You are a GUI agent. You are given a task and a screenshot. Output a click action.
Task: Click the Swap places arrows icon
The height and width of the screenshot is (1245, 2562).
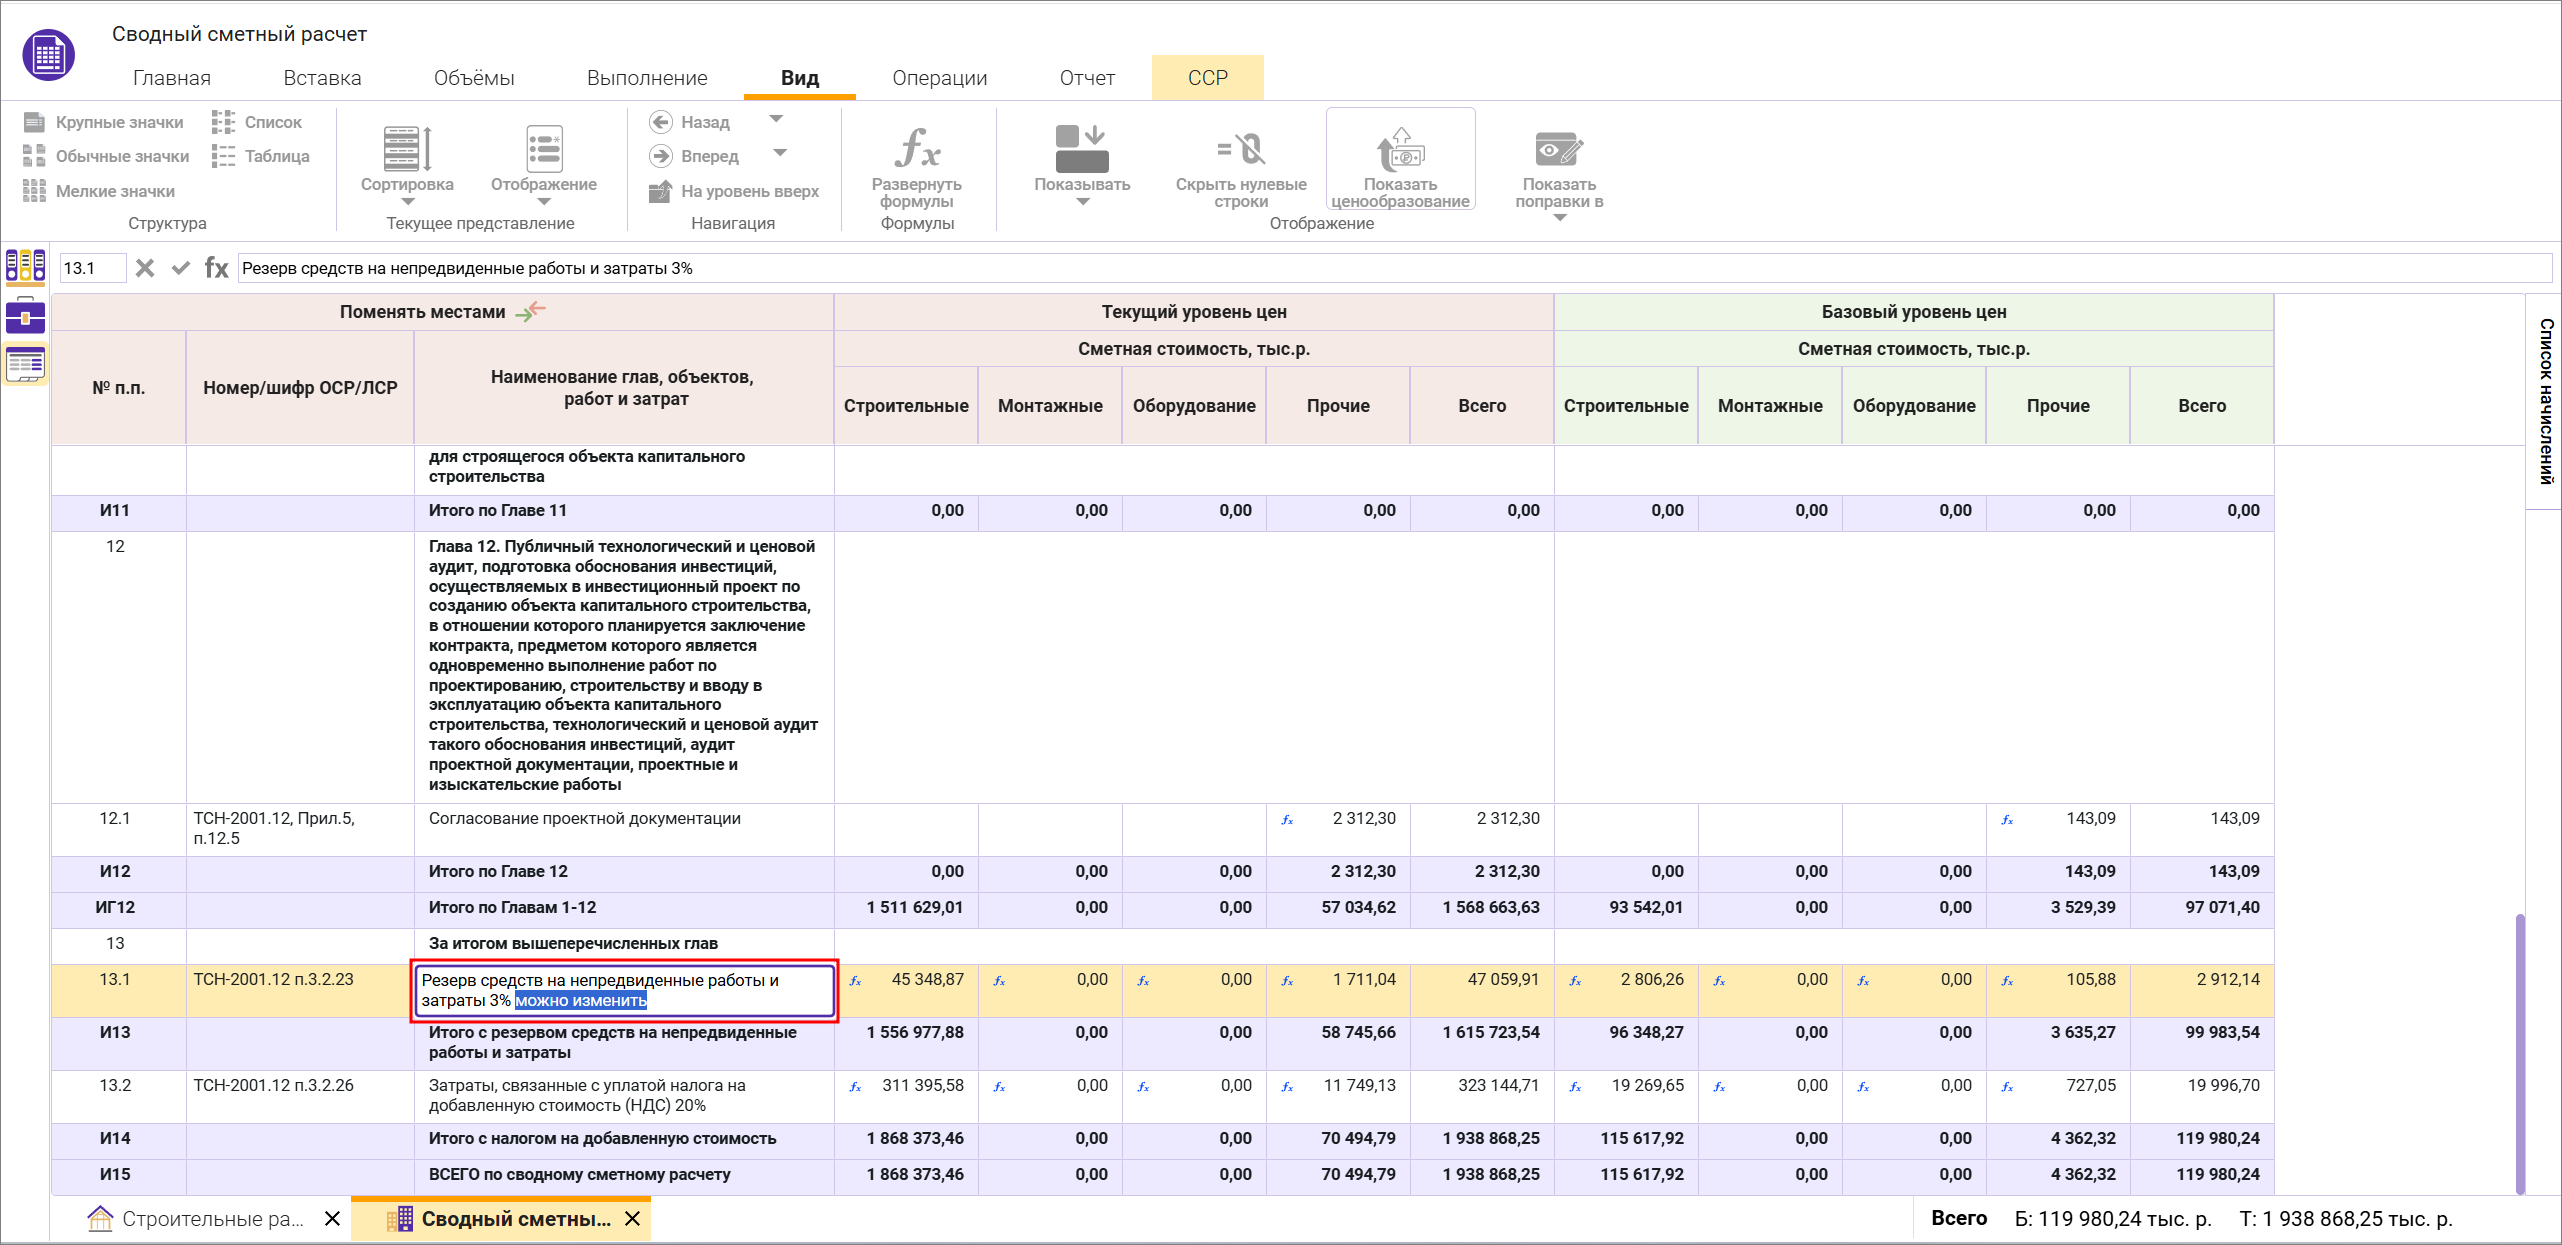click(x=530, y=311)
